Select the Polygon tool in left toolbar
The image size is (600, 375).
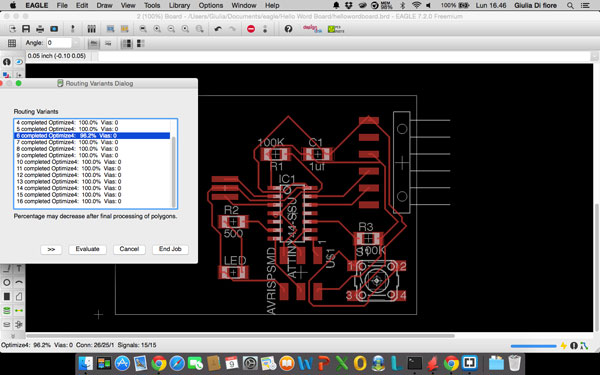point(19,297)
